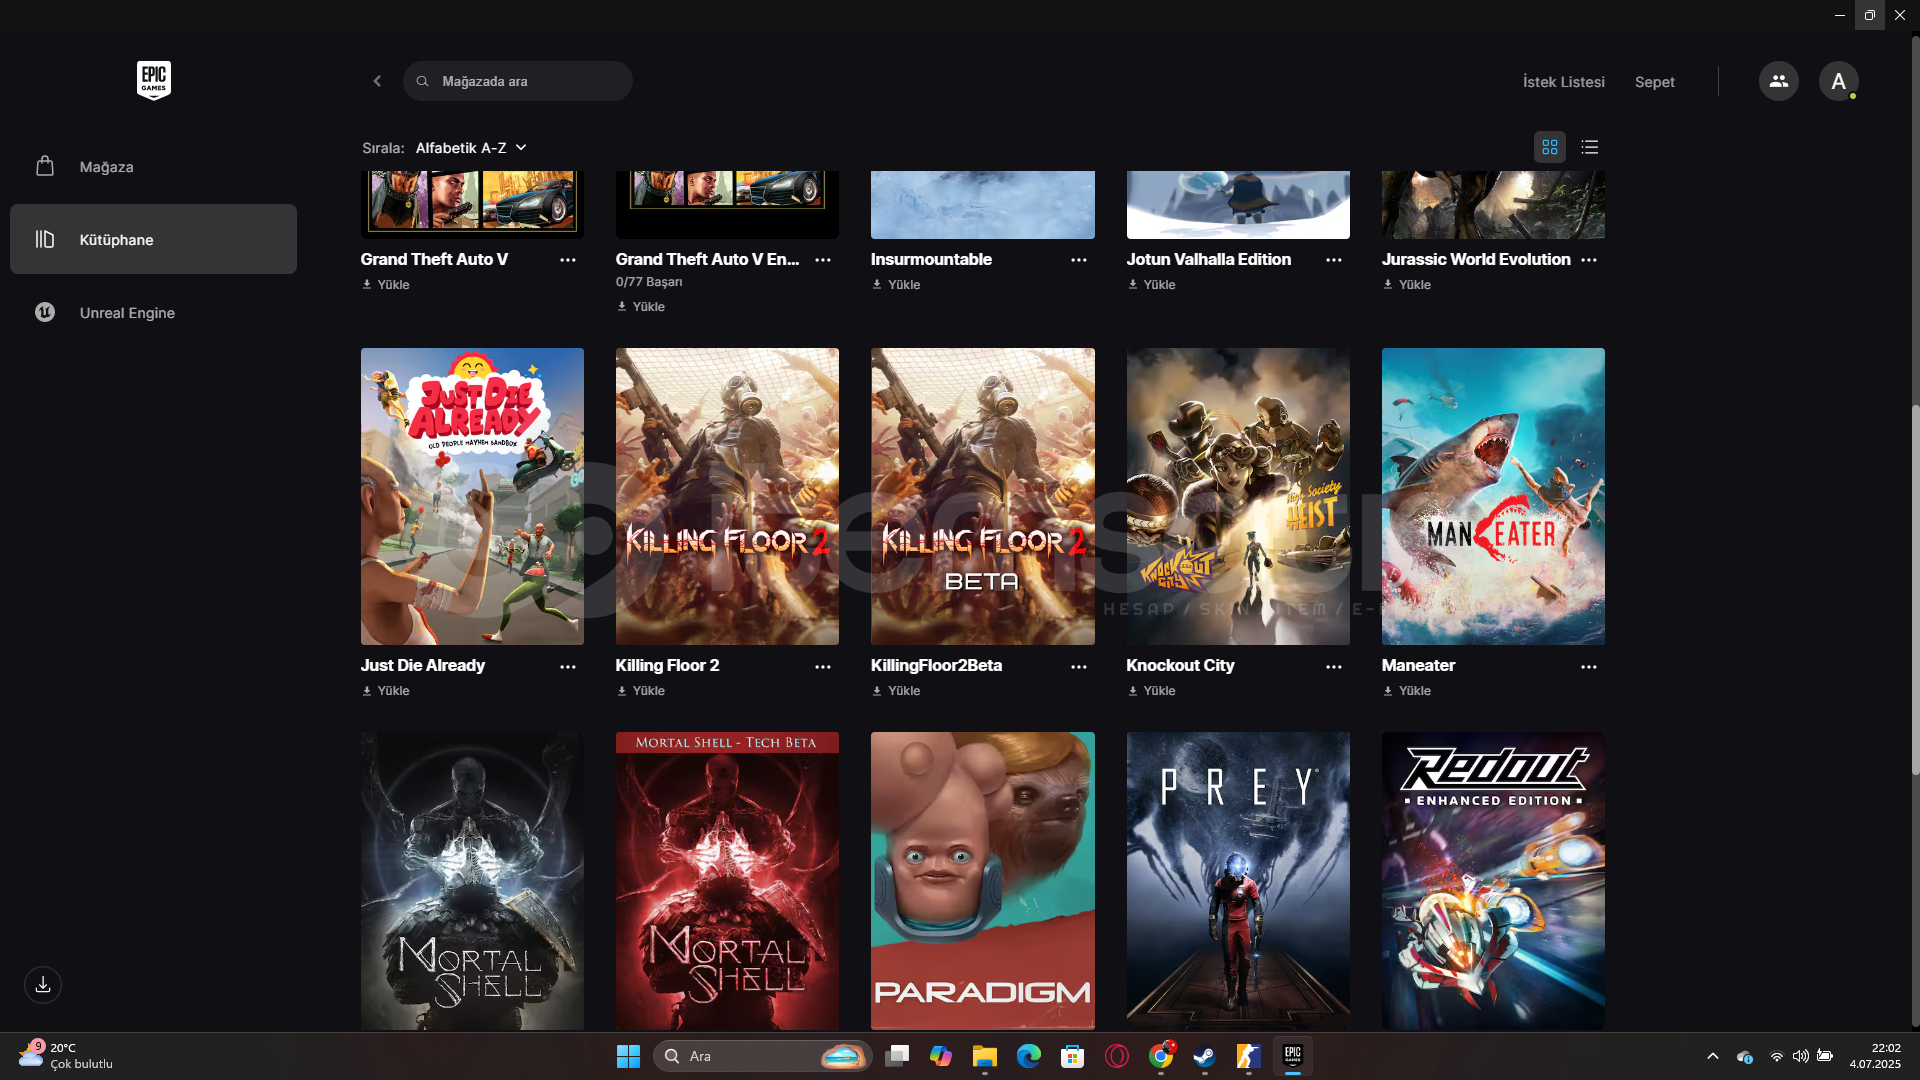Image resolution: width=1920 pixels, height=1080 pixels.
Task: Click the library vertical scrollbar
Action: click(x=1915, y=590)
